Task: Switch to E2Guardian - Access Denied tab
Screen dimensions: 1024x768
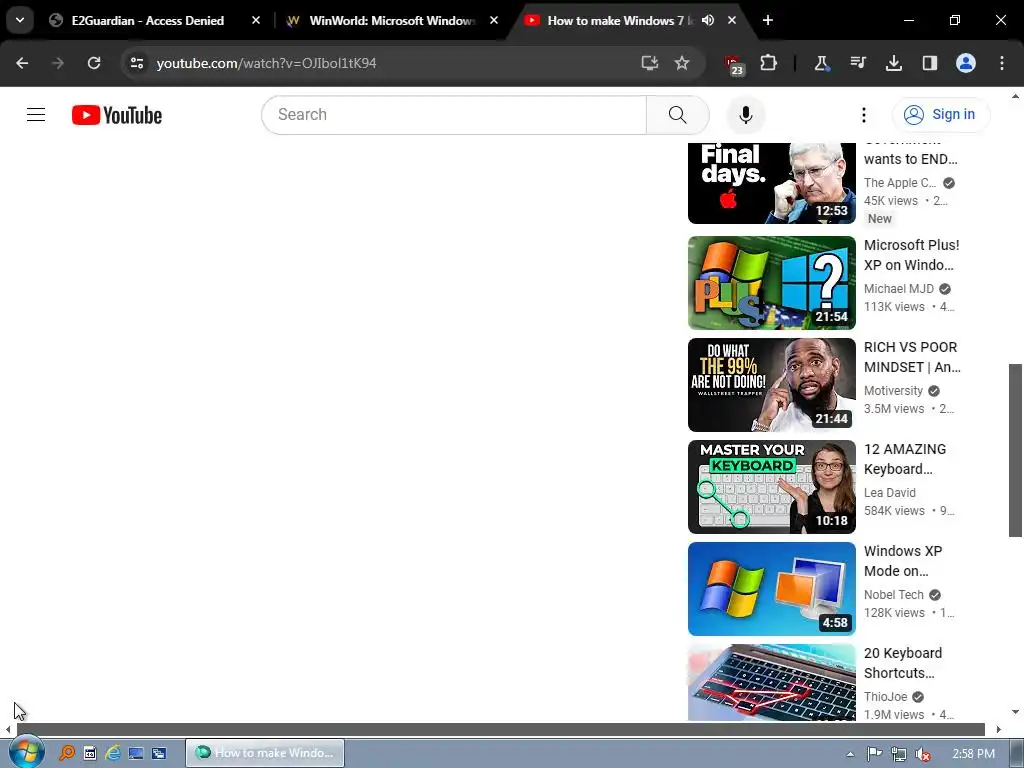Action: 148,20
